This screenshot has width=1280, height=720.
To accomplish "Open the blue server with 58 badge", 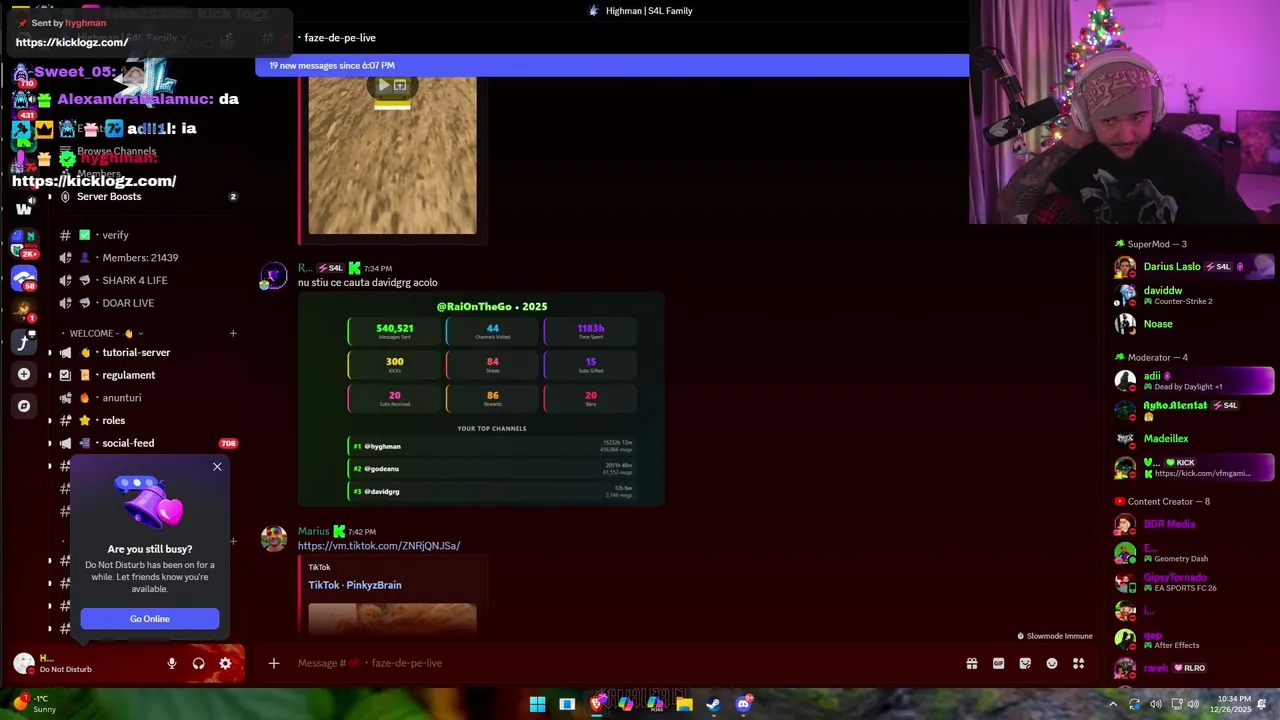I will click(24, 277).
